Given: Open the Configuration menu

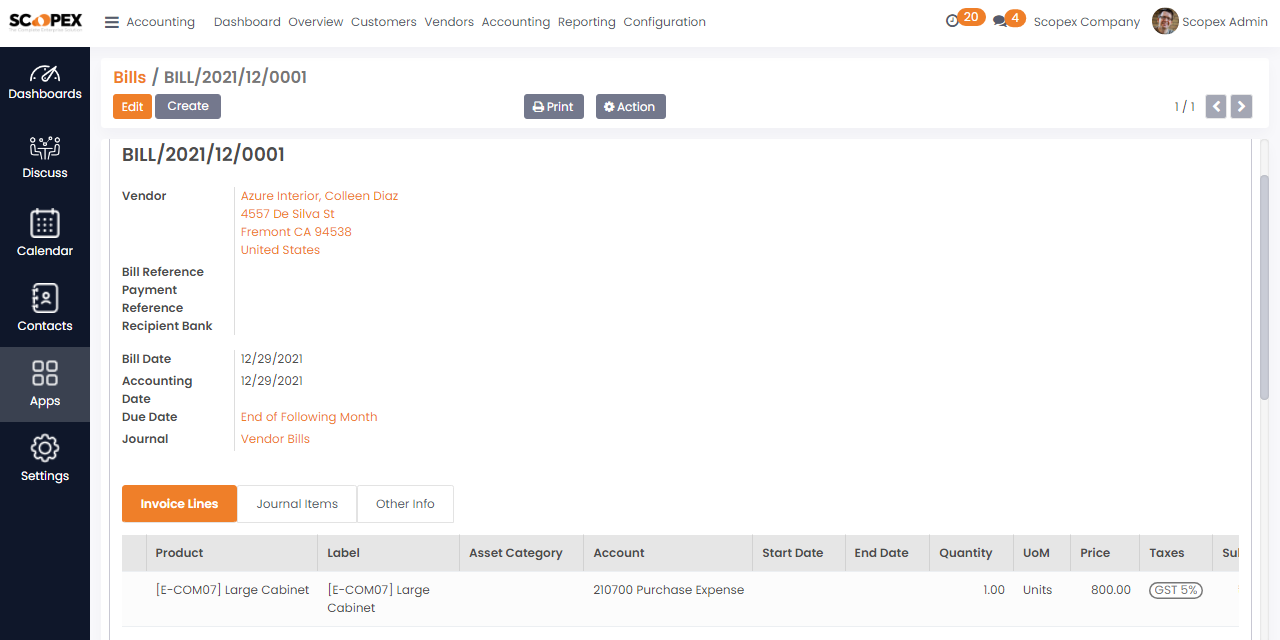Looking at the screenshot, I should [x=665, y=22].
